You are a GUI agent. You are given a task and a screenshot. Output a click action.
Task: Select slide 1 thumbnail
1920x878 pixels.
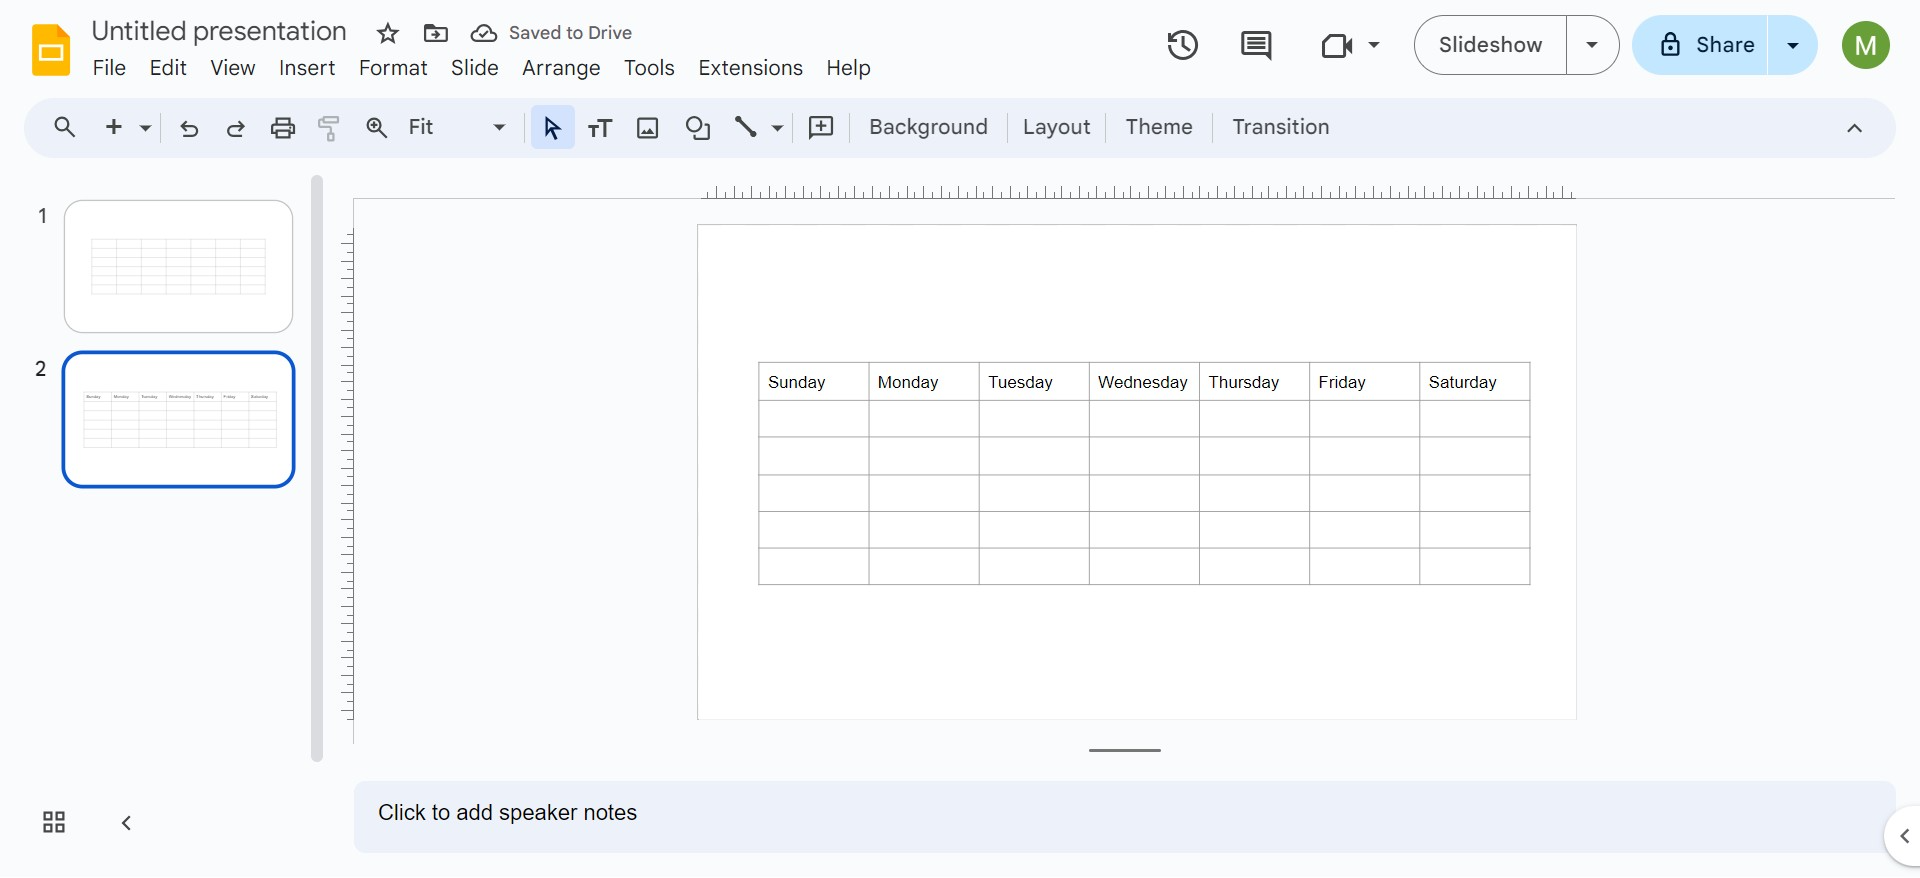[178, 266]
